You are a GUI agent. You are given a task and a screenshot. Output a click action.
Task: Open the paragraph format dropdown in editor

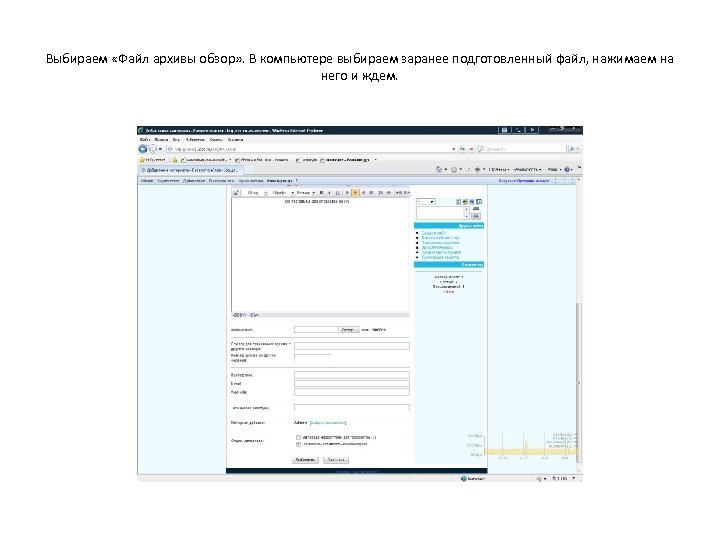[x=257, y=193]
